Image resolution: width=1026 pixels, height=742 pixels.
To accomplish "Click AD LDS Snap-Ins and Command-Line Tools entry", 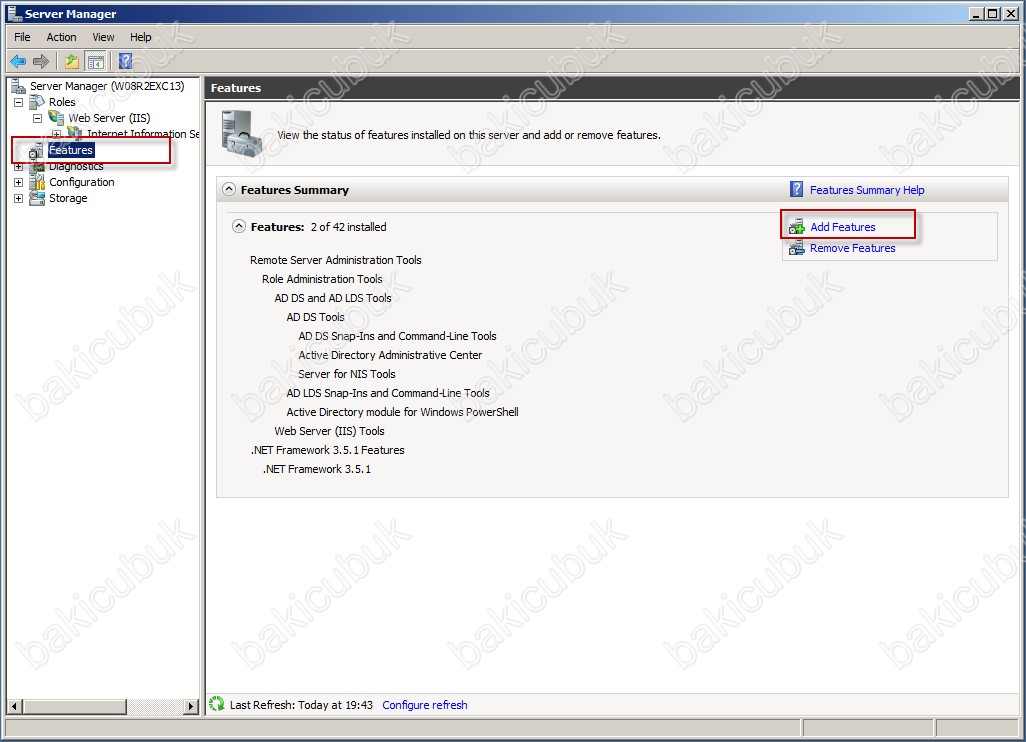I will click(388, 393).
